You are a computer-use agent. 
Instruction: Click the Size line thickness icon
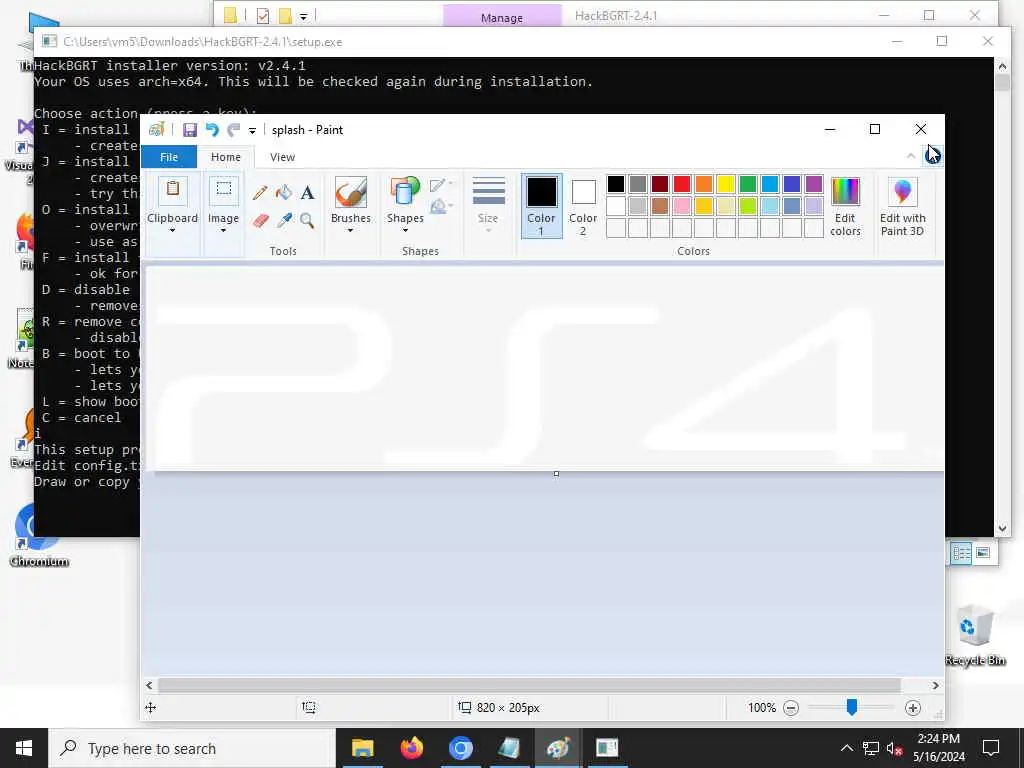(488, 192)
